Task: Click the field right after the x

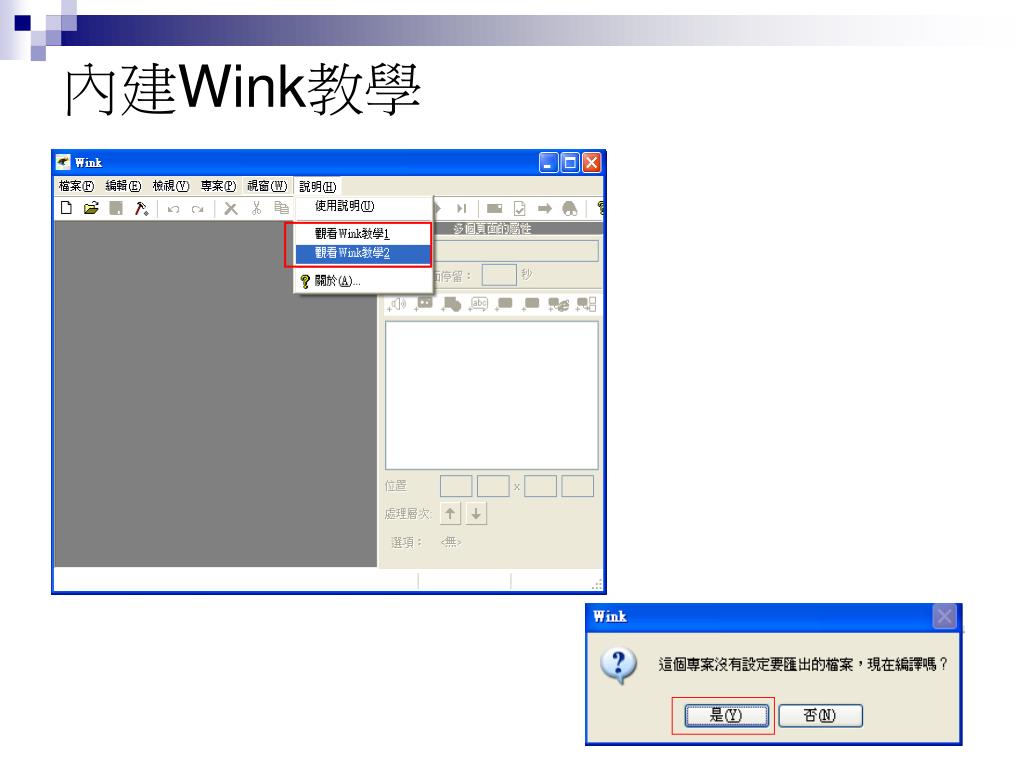Action: (x=540, y=487)
